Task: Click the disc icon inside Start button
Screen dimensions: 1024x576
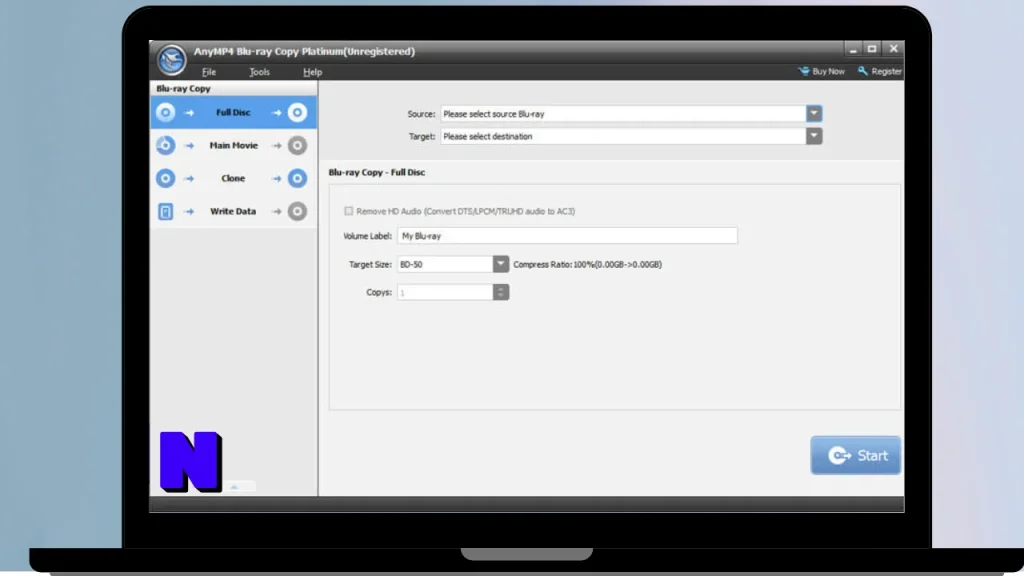Action: coord(839,455)
